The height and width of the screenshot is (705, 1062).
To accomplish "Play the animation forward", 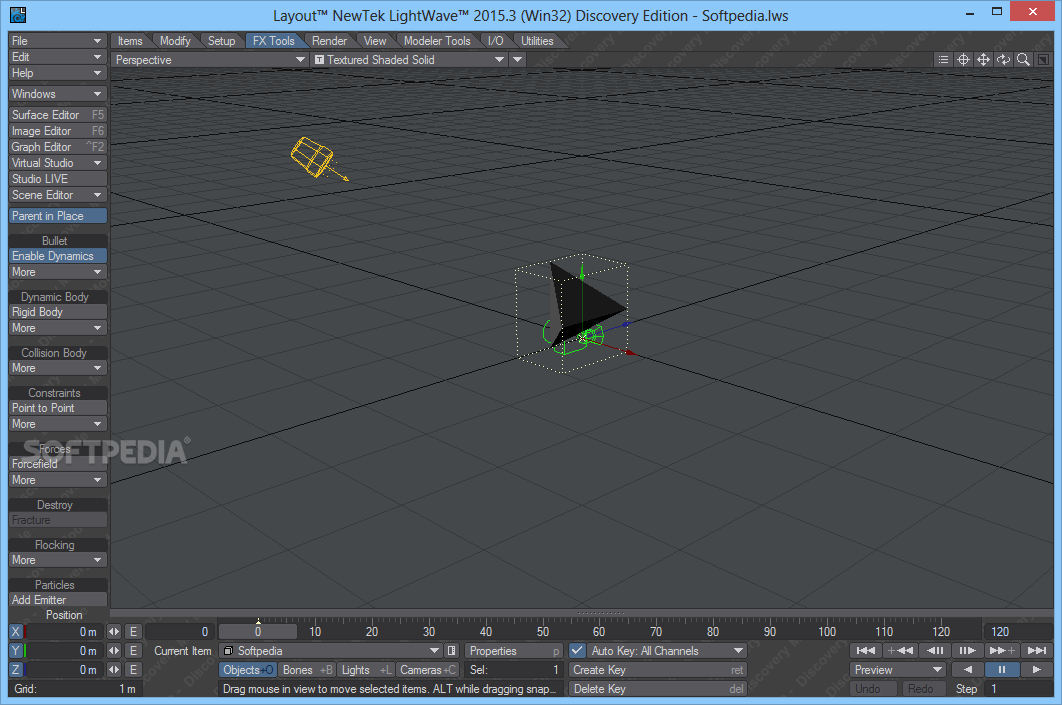I will [x=1036, y=669].
